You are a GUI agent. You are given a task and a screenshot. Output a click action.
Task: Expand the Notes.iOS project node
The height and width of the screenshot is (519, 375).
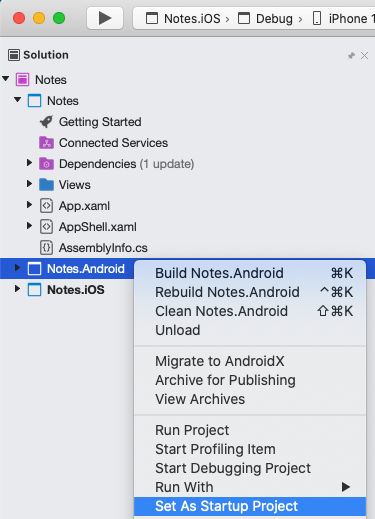pyautogui.click(x=17, y=289)
